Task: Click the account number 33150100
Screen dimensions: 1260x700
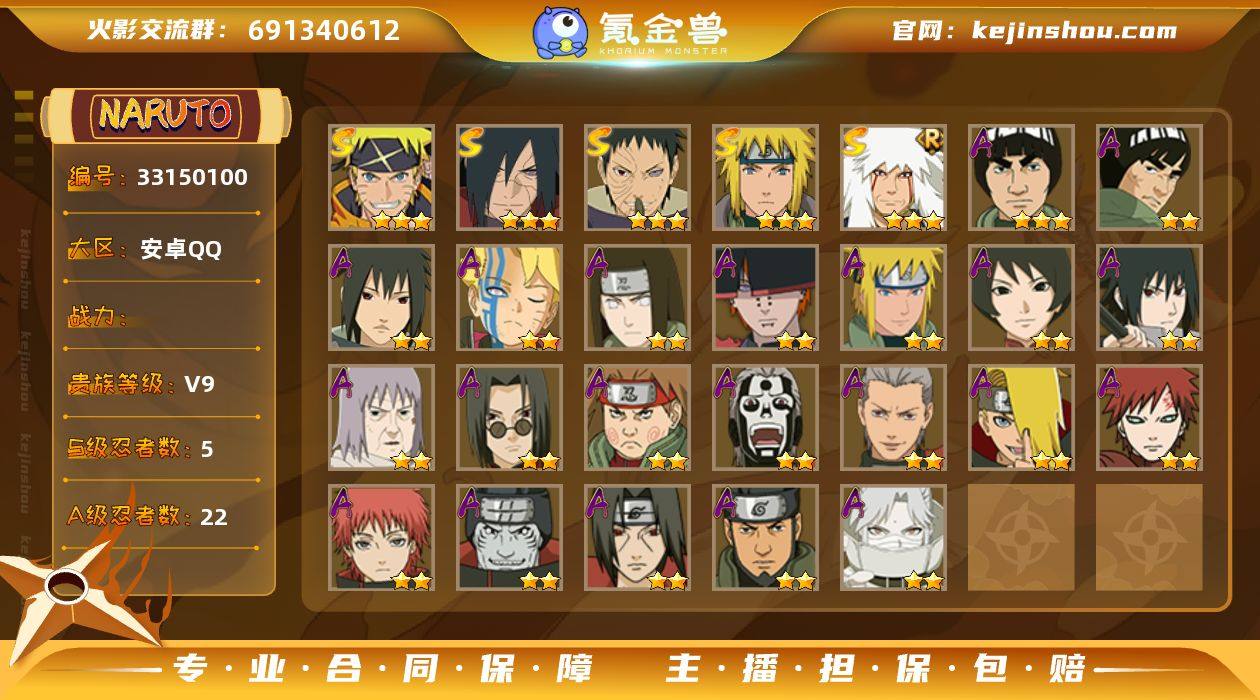Action: (192, 178)
